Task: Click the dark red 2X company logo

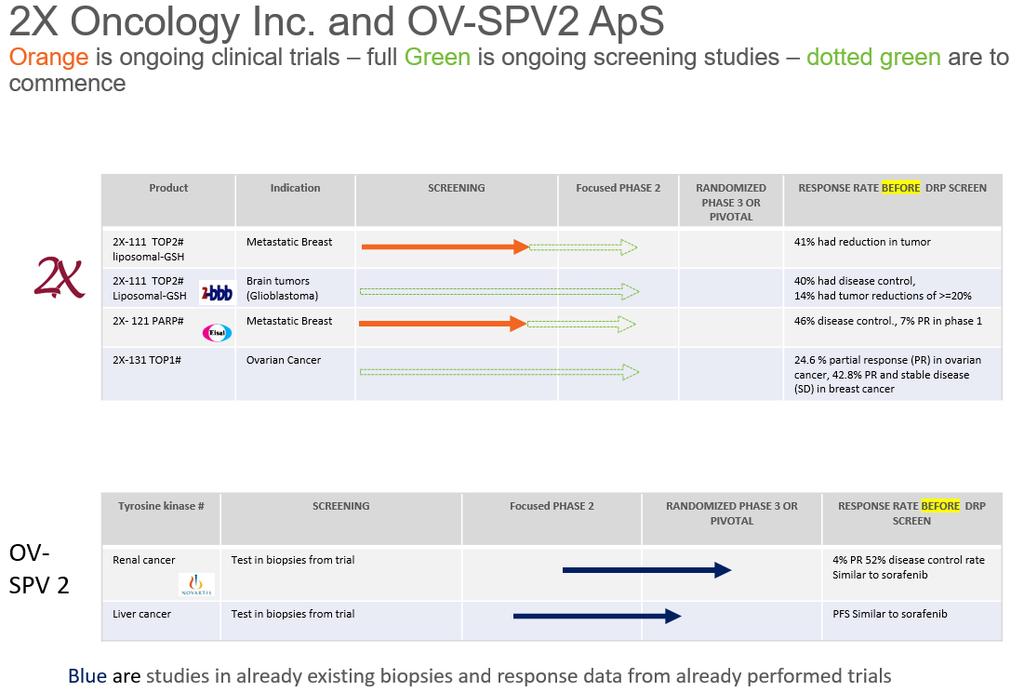Action: [x=59, y=278]
